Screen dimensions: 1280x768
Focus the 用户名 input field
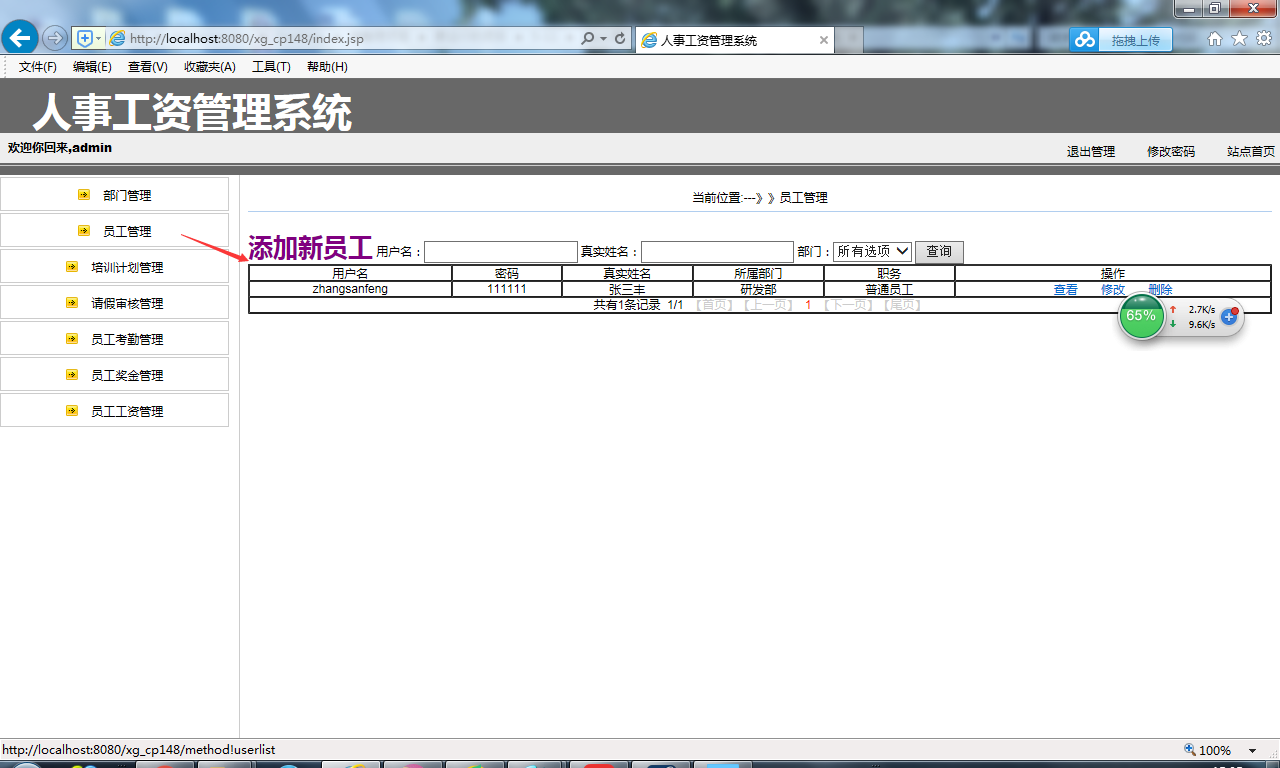501,252
